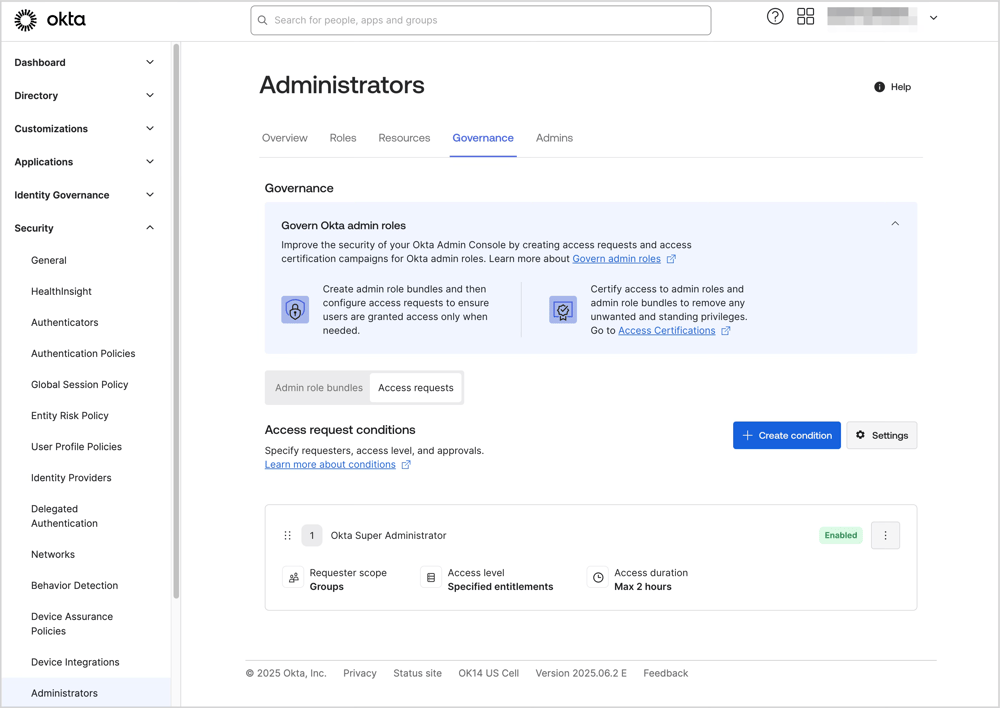This screenshot has height=708, width=1000.
Task: Open Learn more about conditions link
Action: 330,465
